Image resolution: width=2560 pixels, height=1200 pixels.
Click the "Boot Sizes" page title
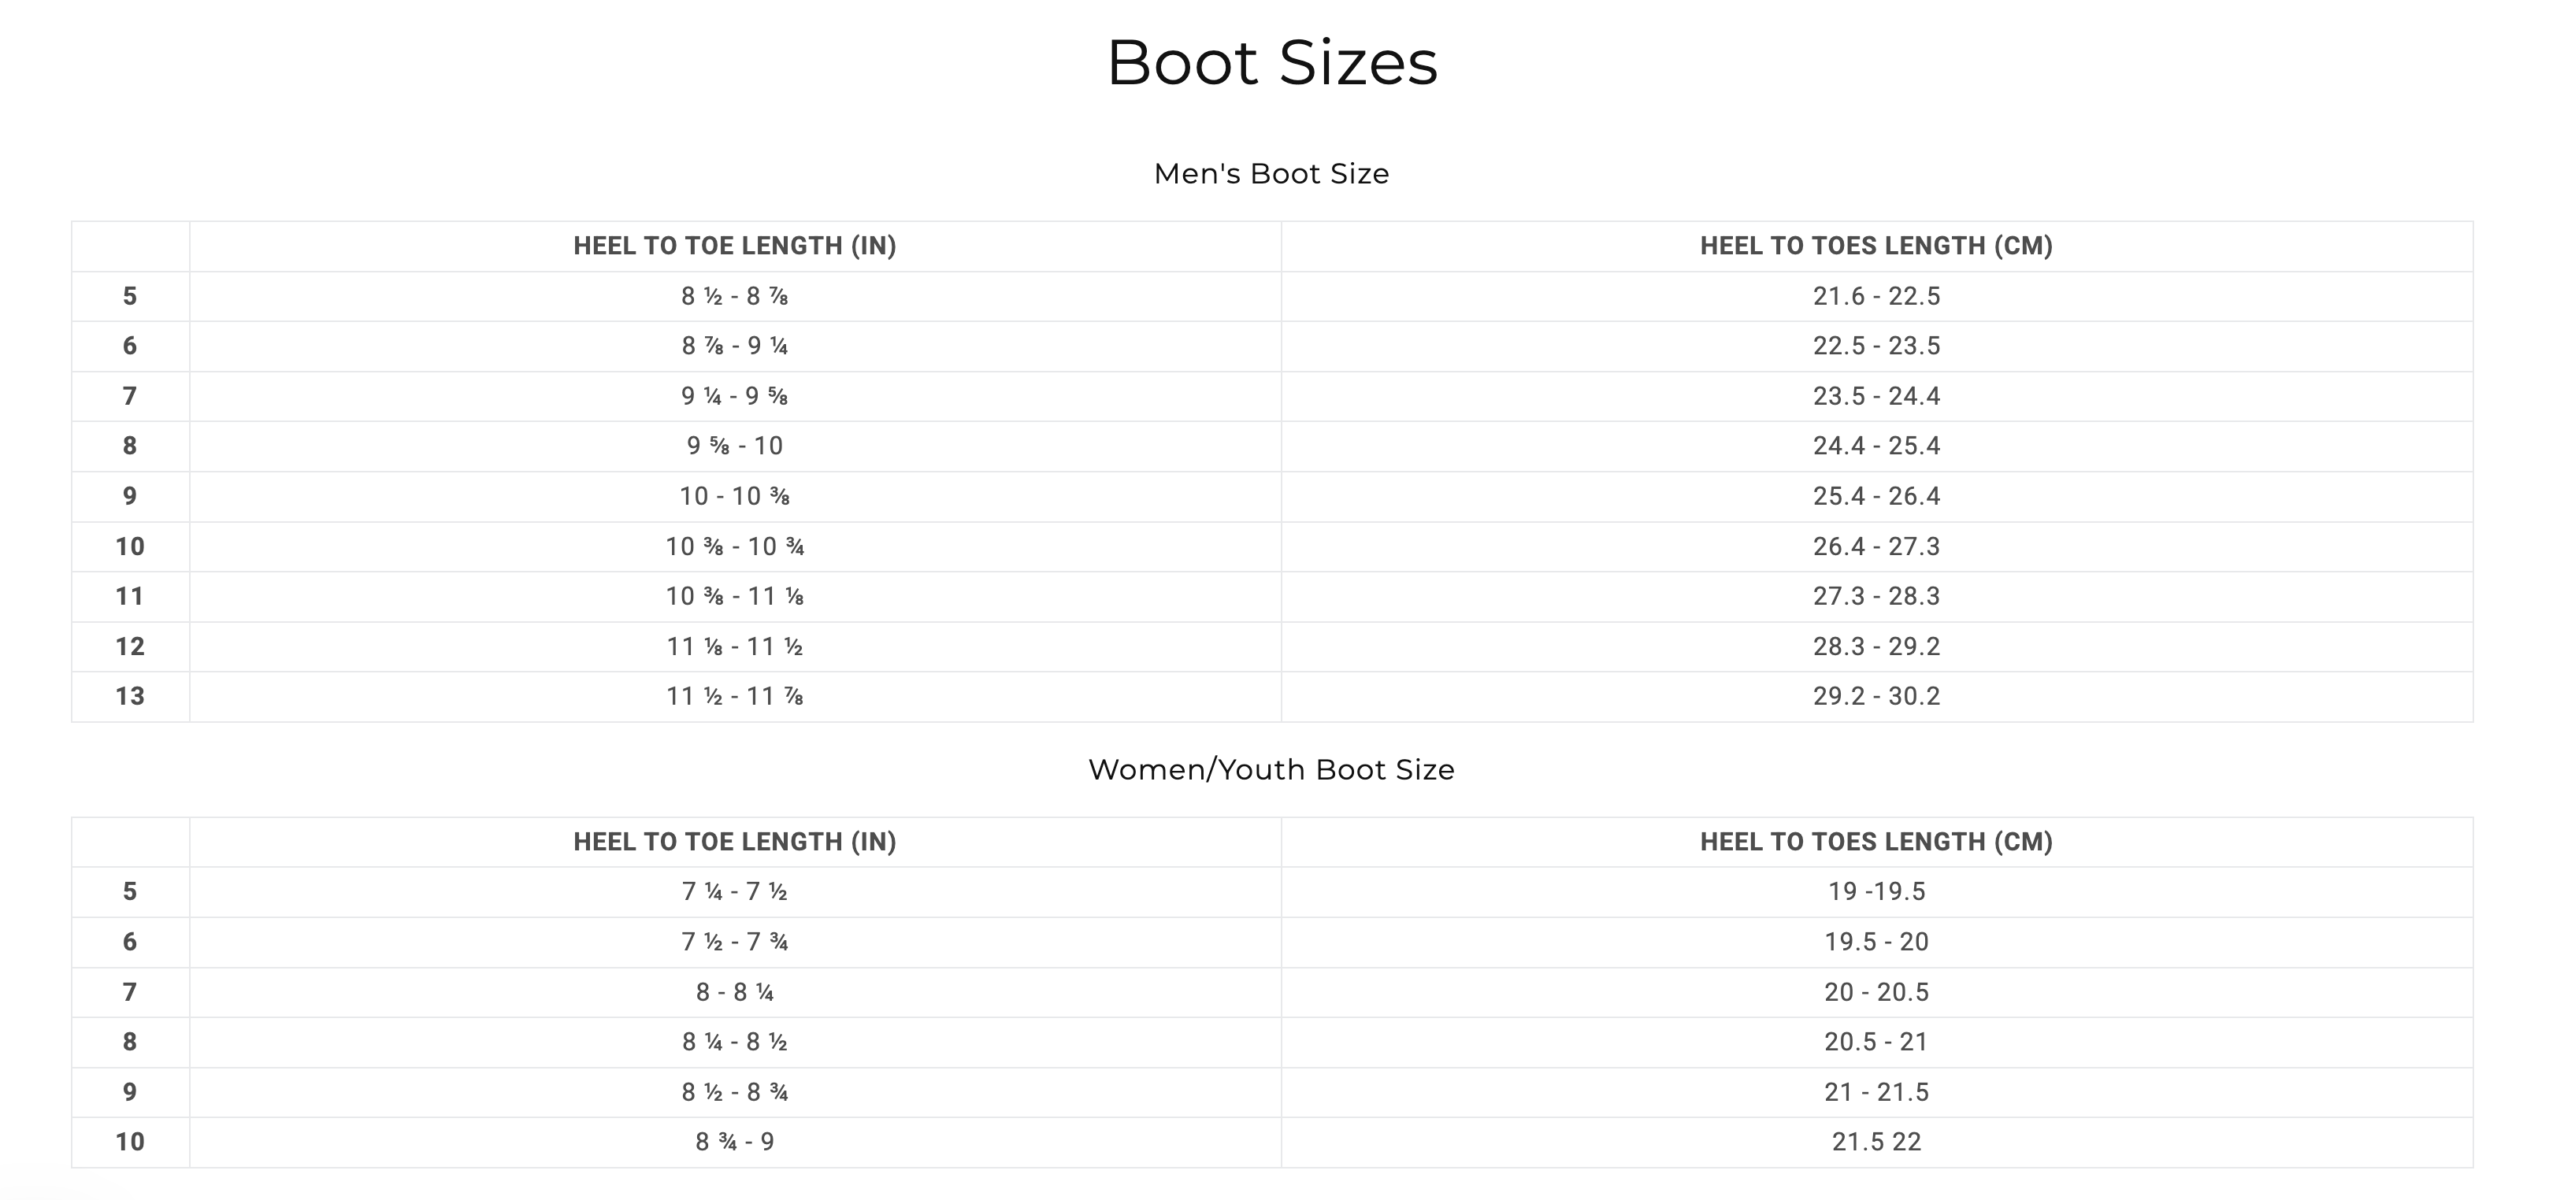pyautogui.click(x=1272, y=63)
